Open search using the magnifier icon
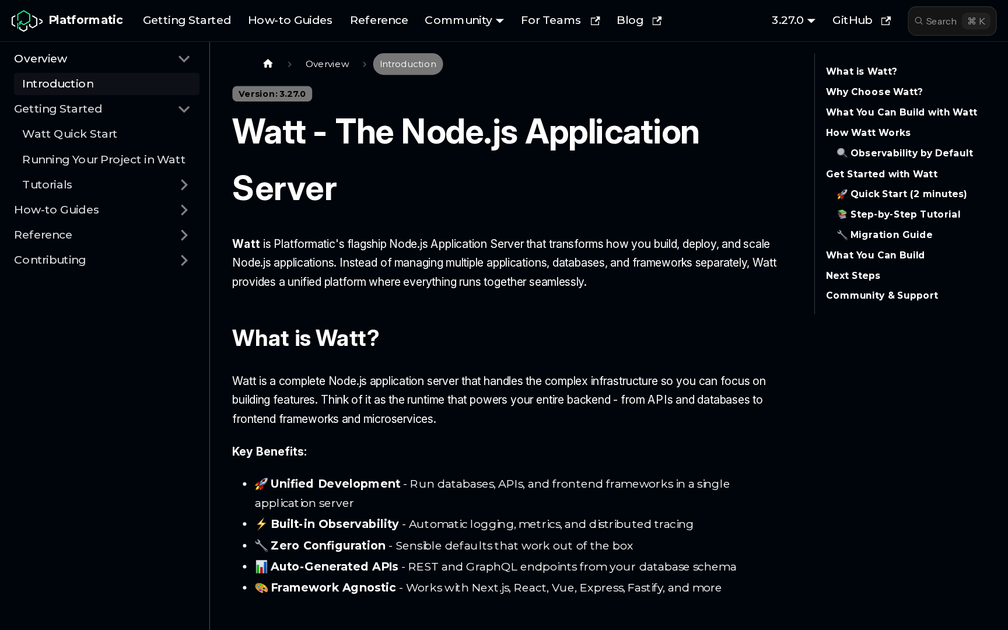Screen dimensions: 1008x630 [x=919, y=20]
